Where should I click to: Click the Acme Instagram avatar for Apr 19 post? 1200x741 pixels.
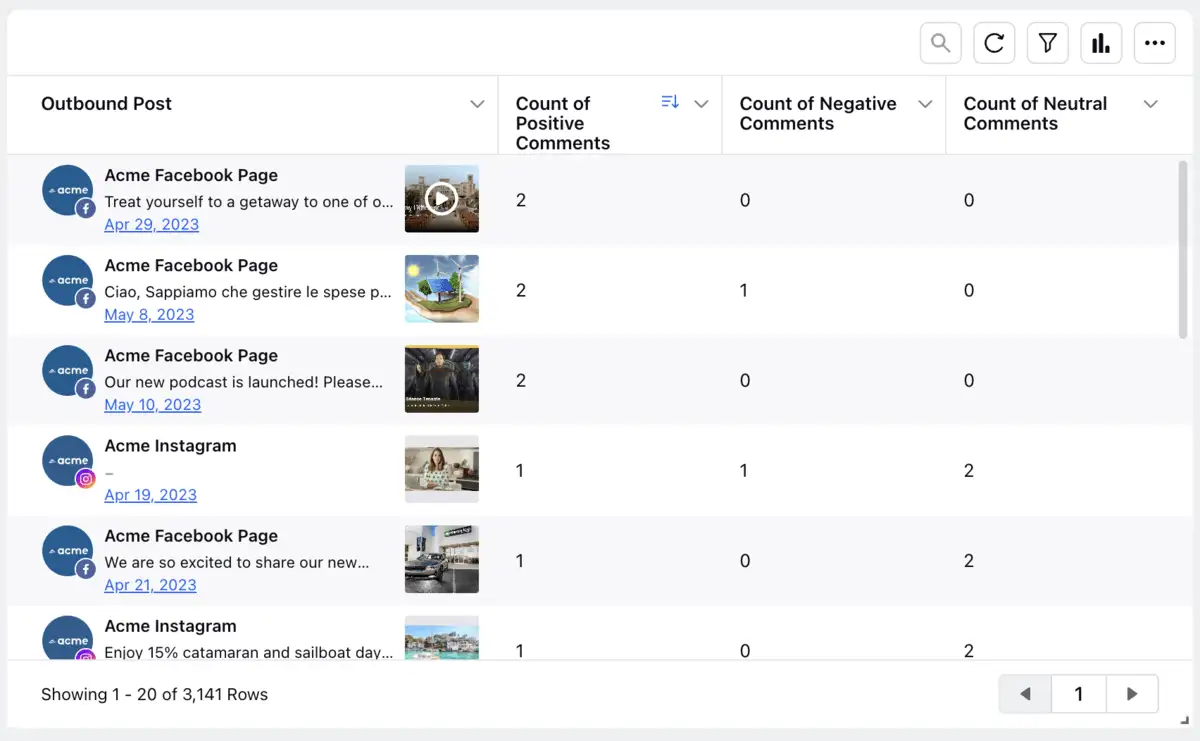pyautogui.click(x=68, y=462)
